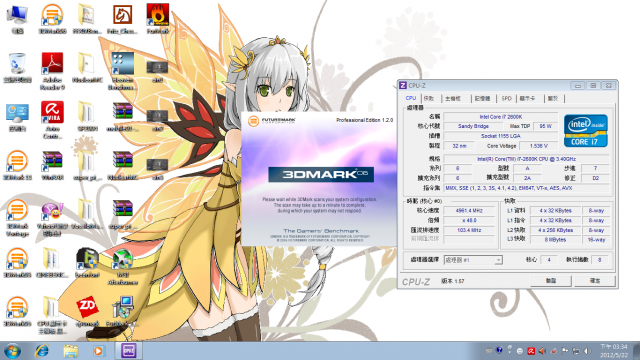The image size is (640, 360).
Task: Click the 3DMark06 splash screen logo
Action: 321,174
